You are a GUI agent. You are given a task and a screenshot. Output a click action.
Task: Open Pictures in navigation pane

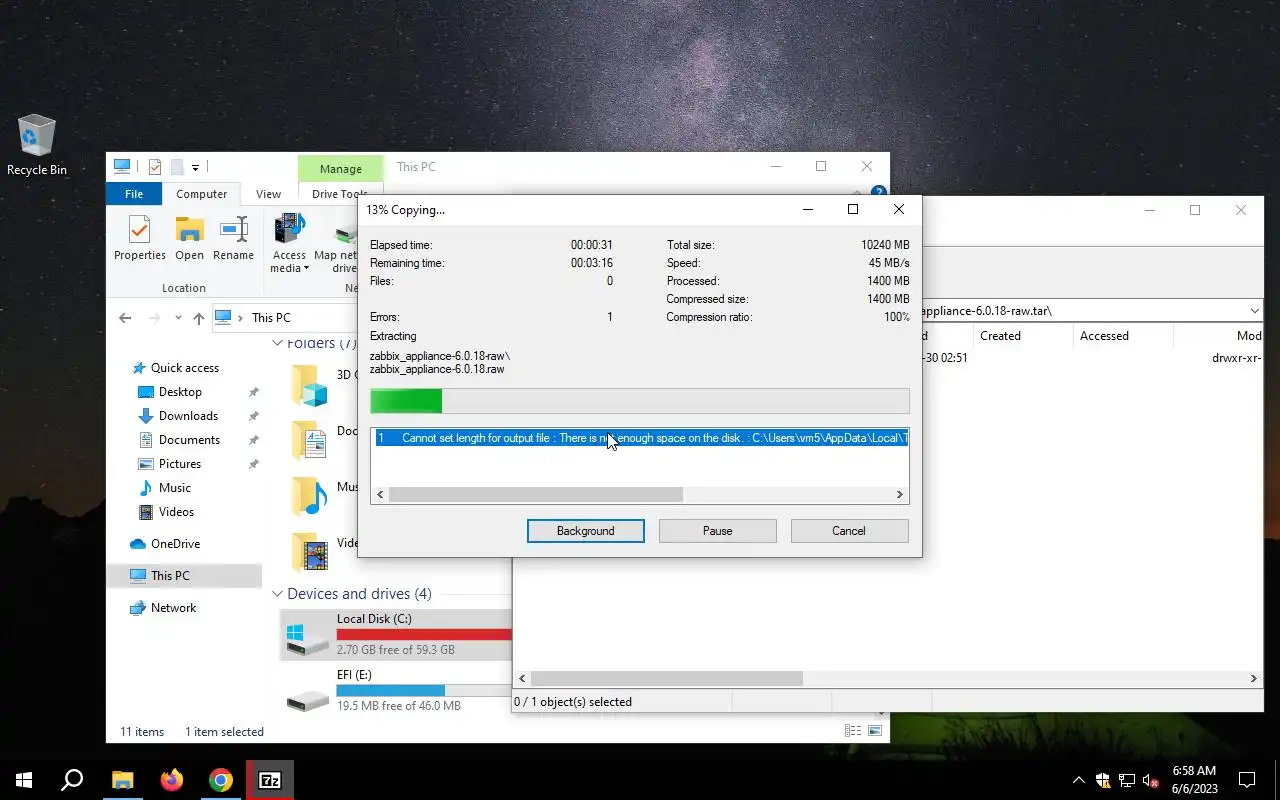tap(180, 464)
